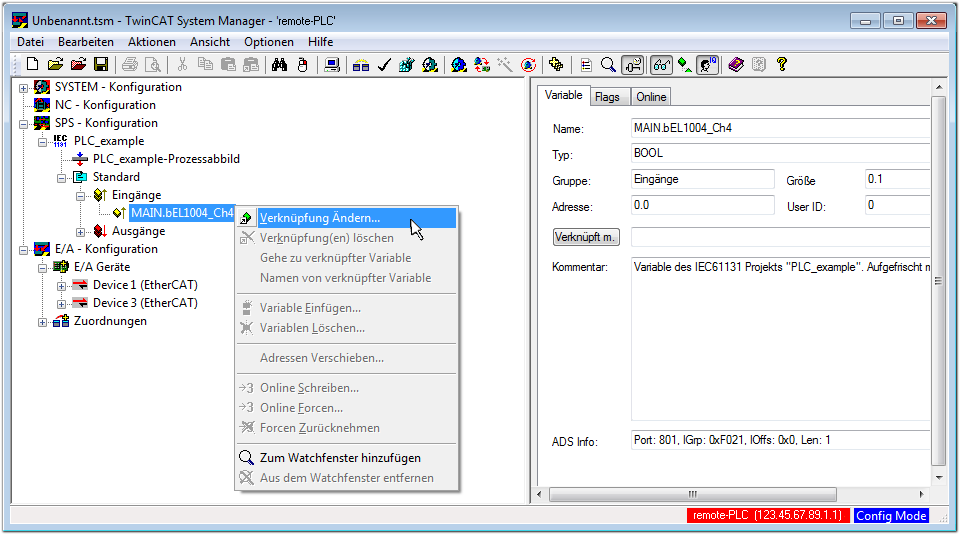Click the New document toolbar icon

pyautogui.click(x=32, y=65)
